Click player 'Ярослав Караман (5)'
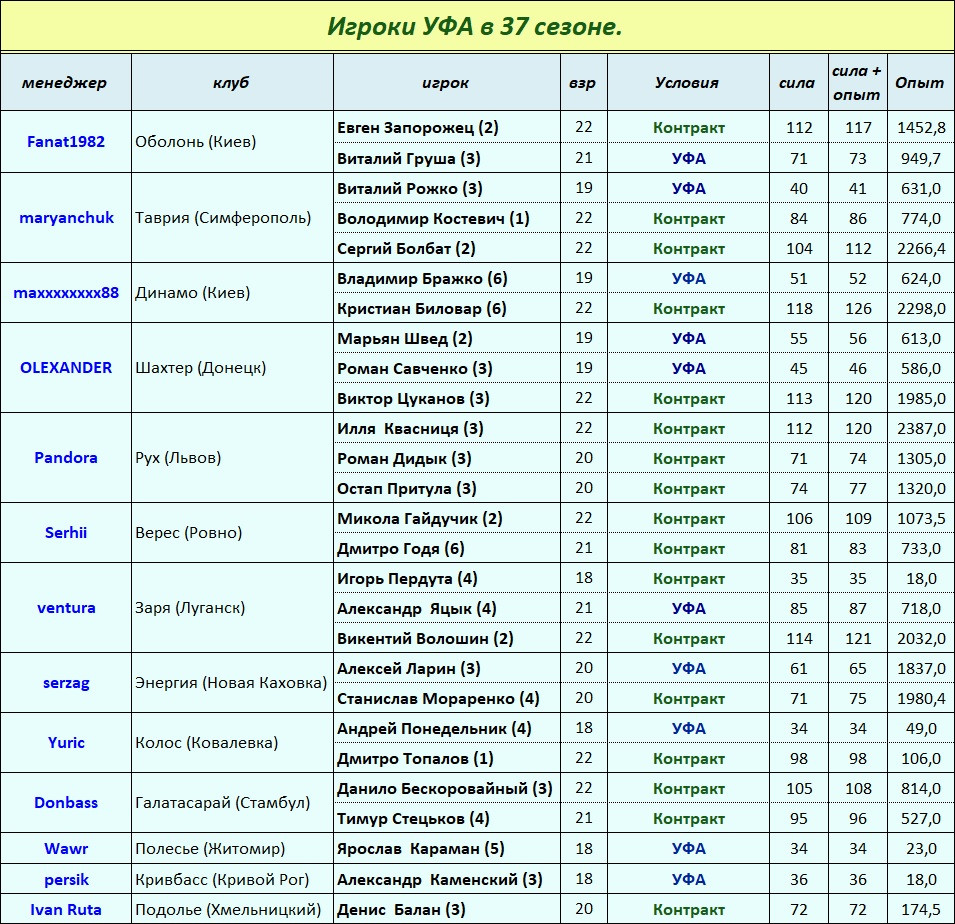 (421, 848)
